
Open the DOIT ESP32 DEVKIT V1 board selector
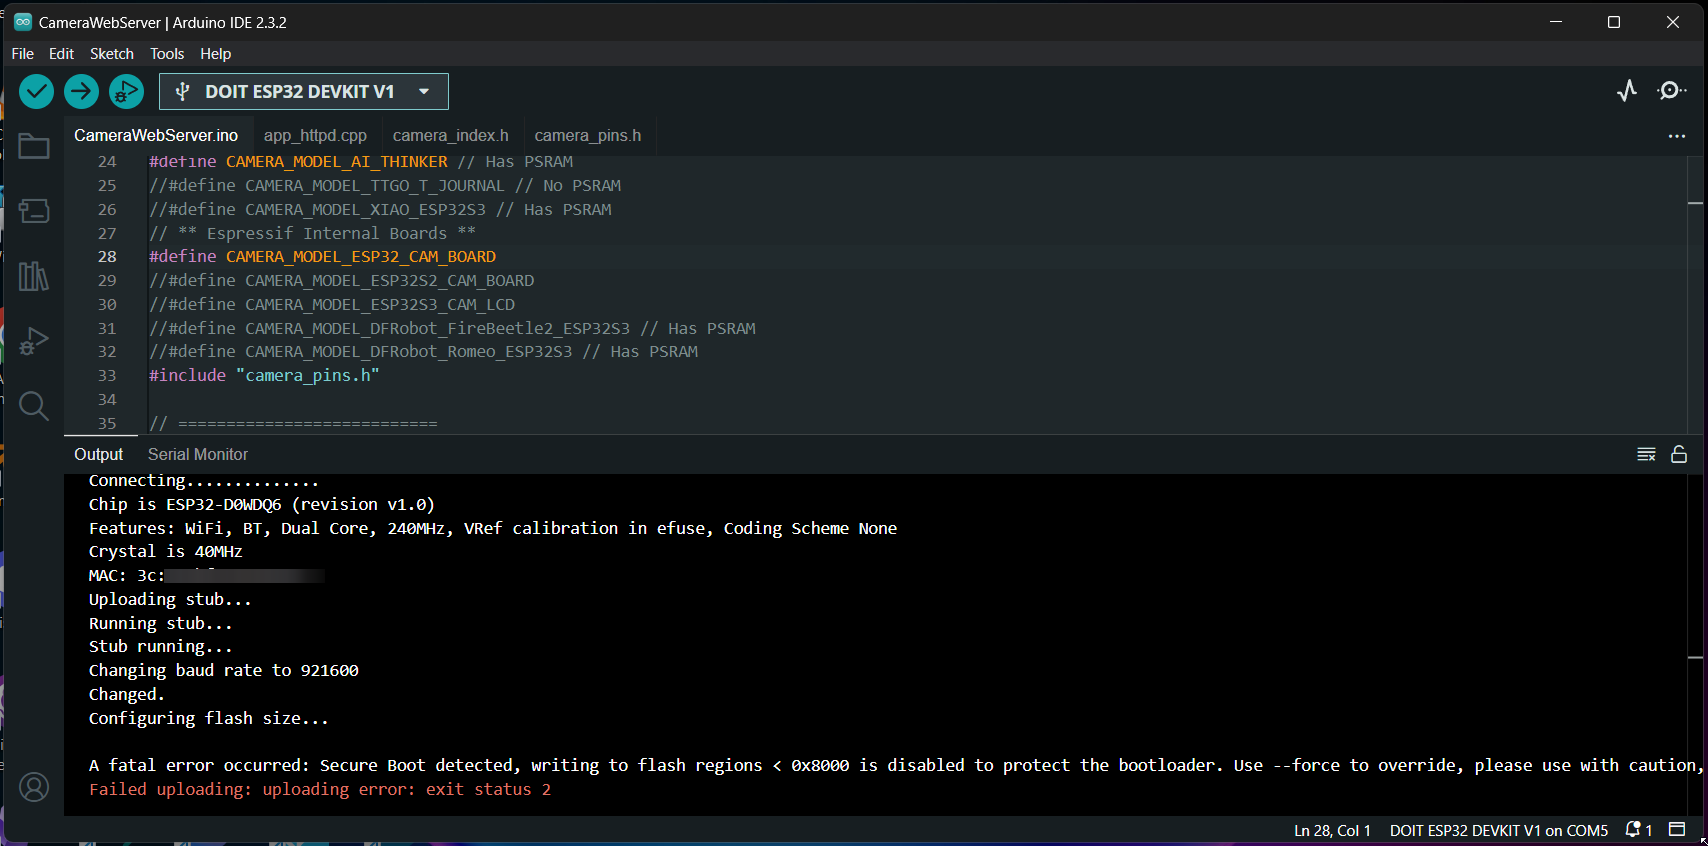(x=304, y=92)
